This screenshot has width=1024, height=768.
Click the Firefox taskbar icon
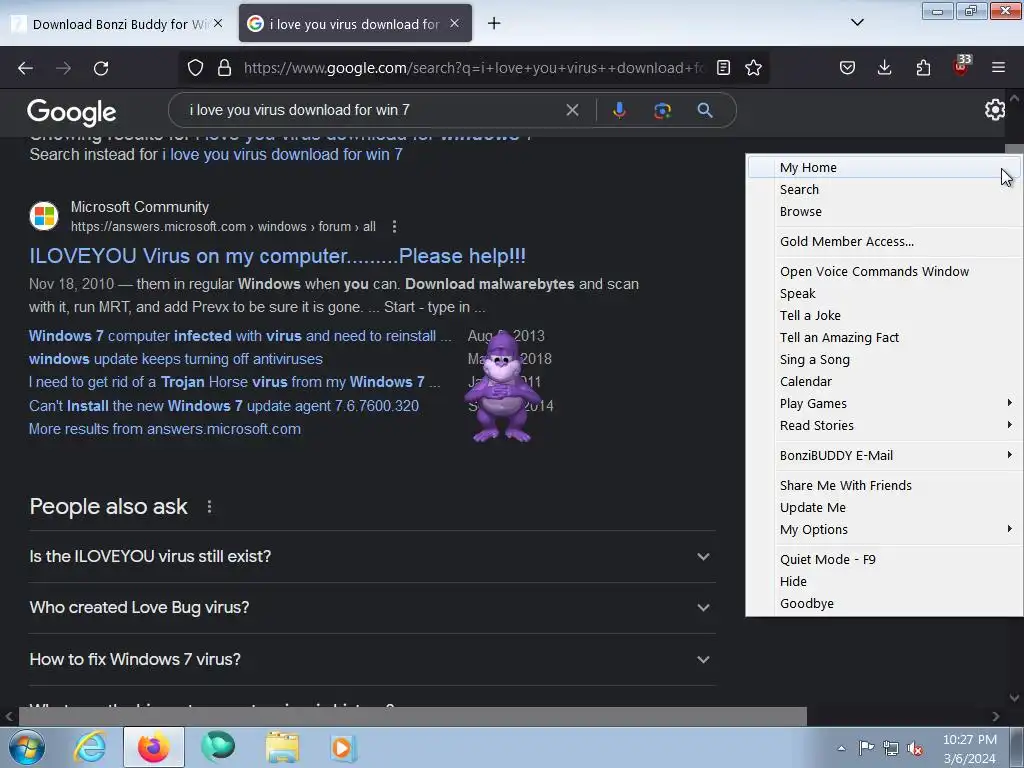(153, 748)
